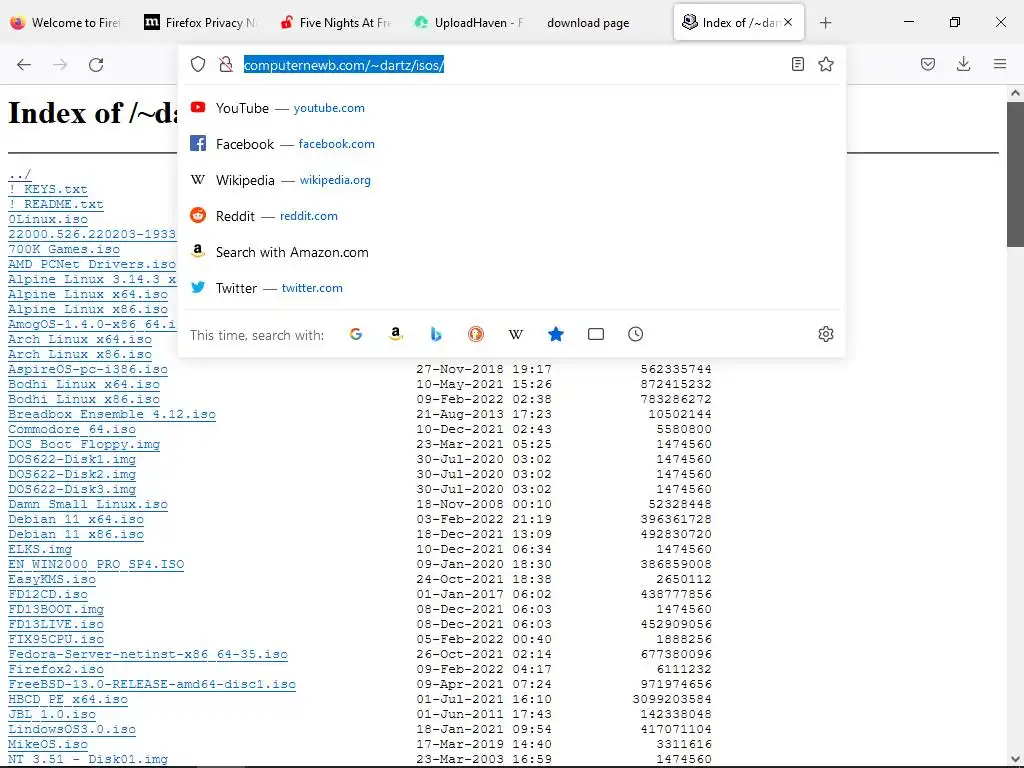Switch to the UploadHaven tab

pos(470,22)
